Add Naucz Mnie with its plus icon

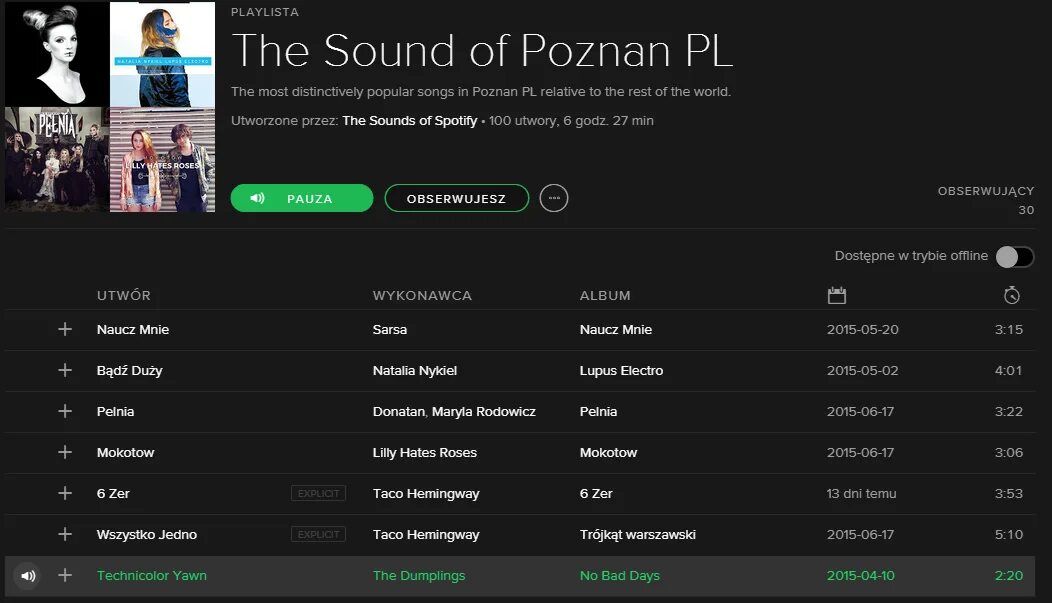(x=65, y=329)
